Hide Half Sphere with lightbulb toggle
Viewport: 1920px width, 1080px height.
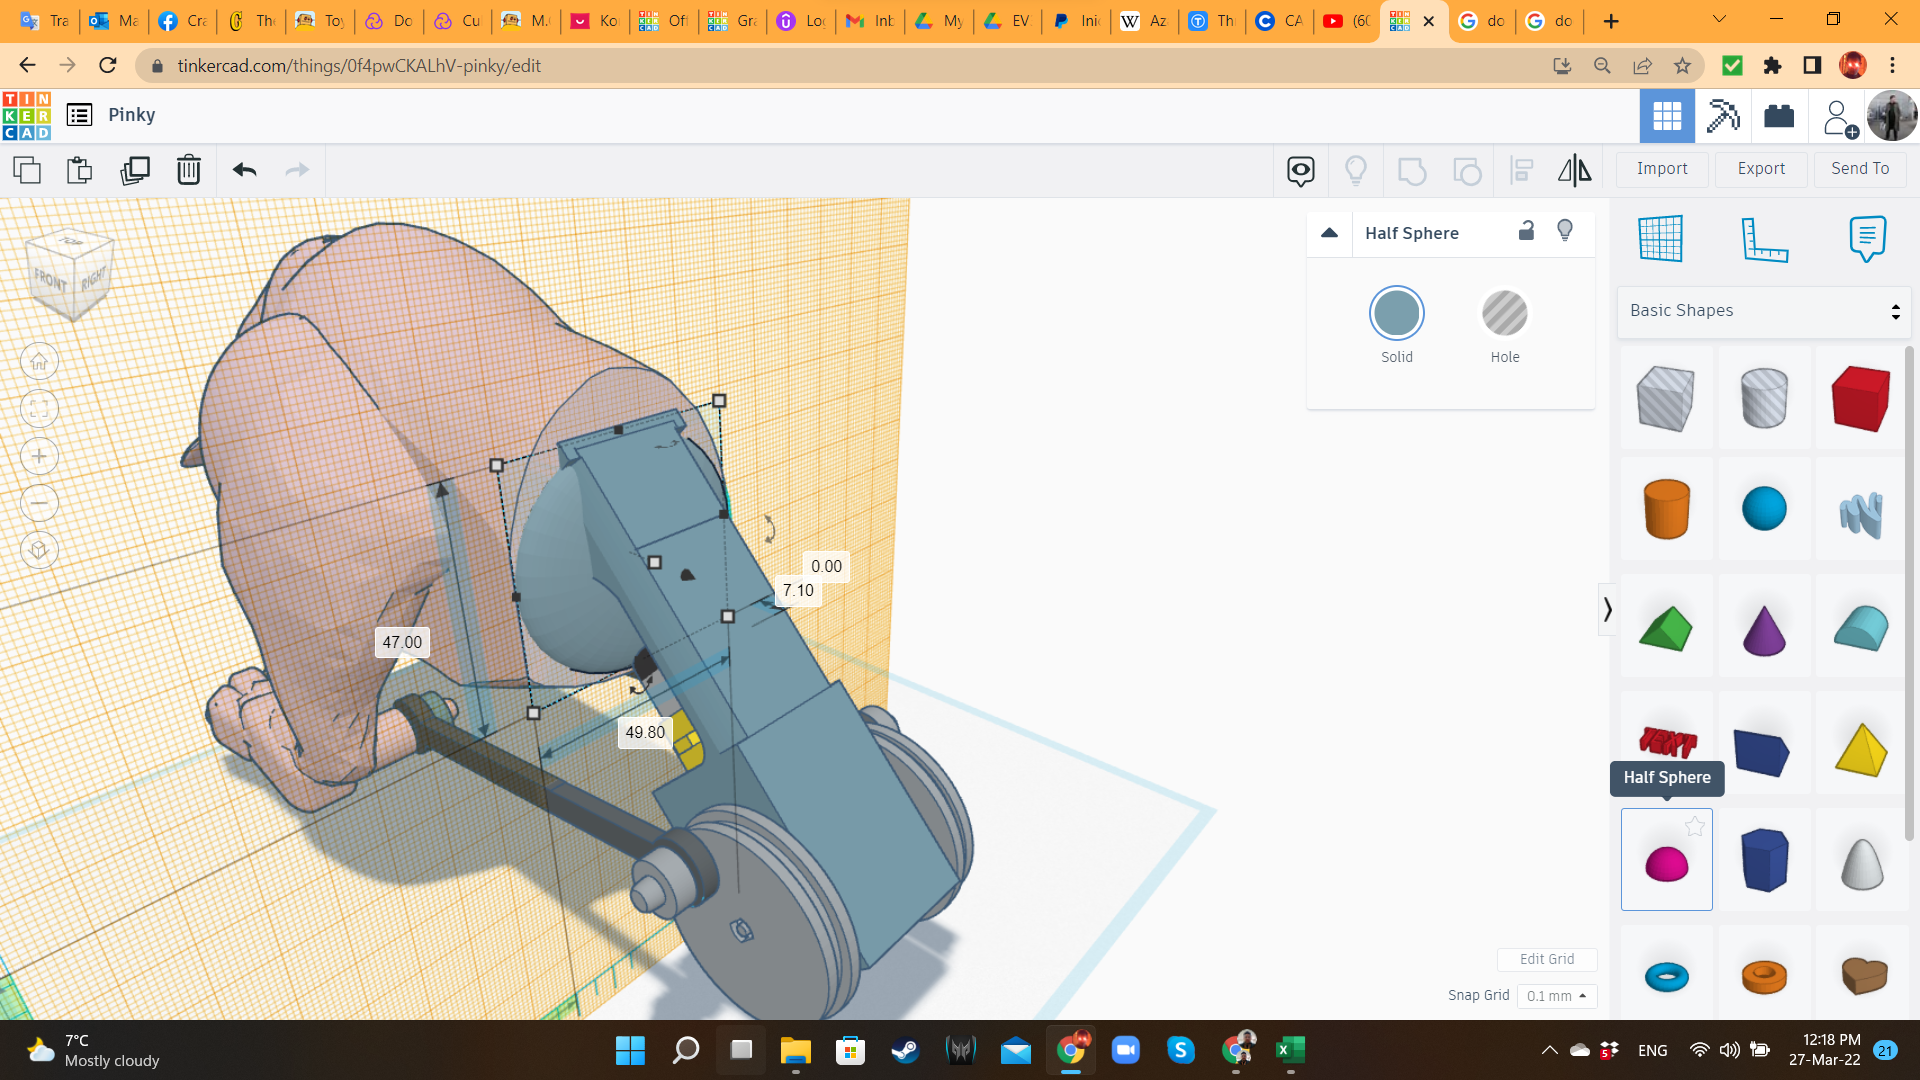[1565, 231]
